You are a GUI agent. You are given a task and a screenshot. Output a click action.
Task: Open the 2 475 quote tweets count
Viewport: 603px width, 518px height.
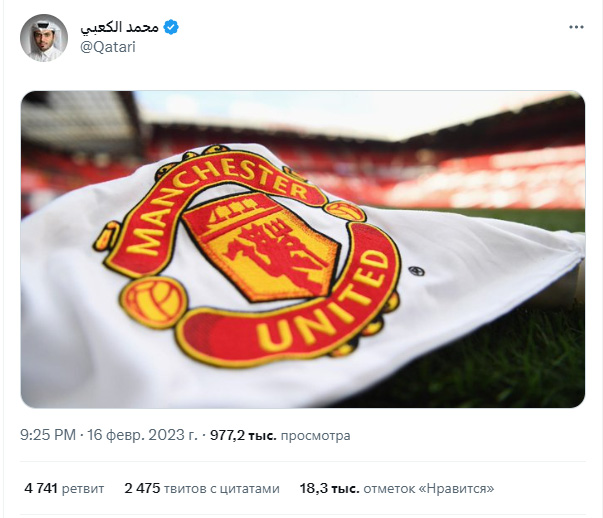[x=142, y=488]
